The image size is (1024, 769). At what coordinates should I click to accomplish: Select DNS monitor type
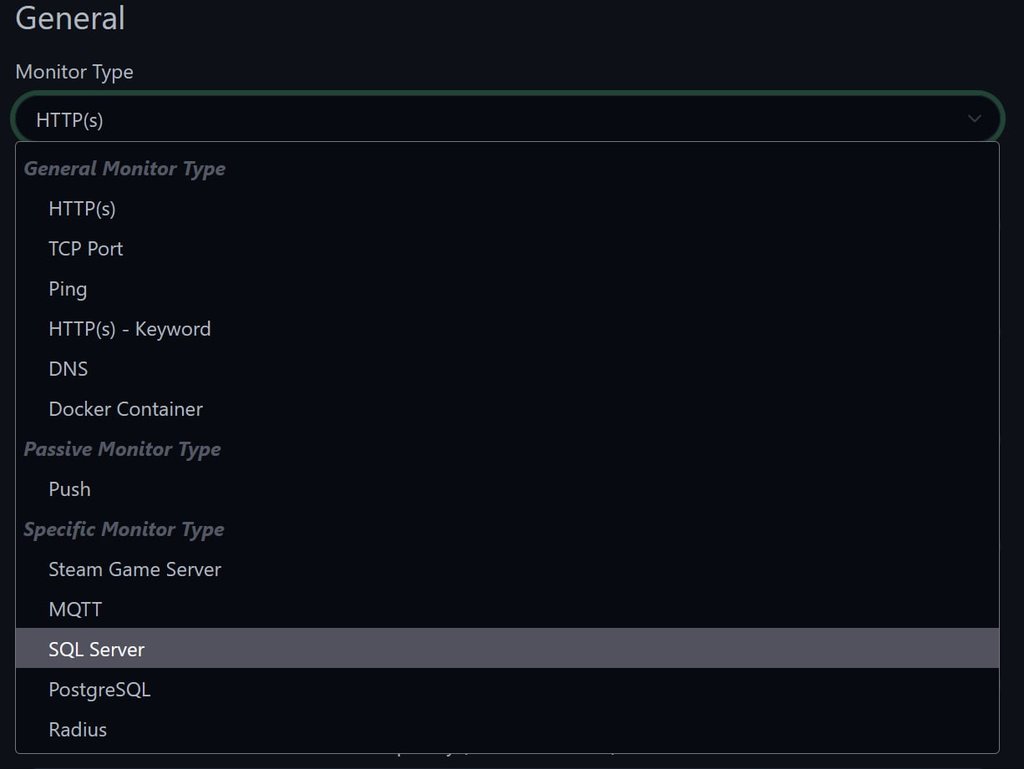pos(507,369)
